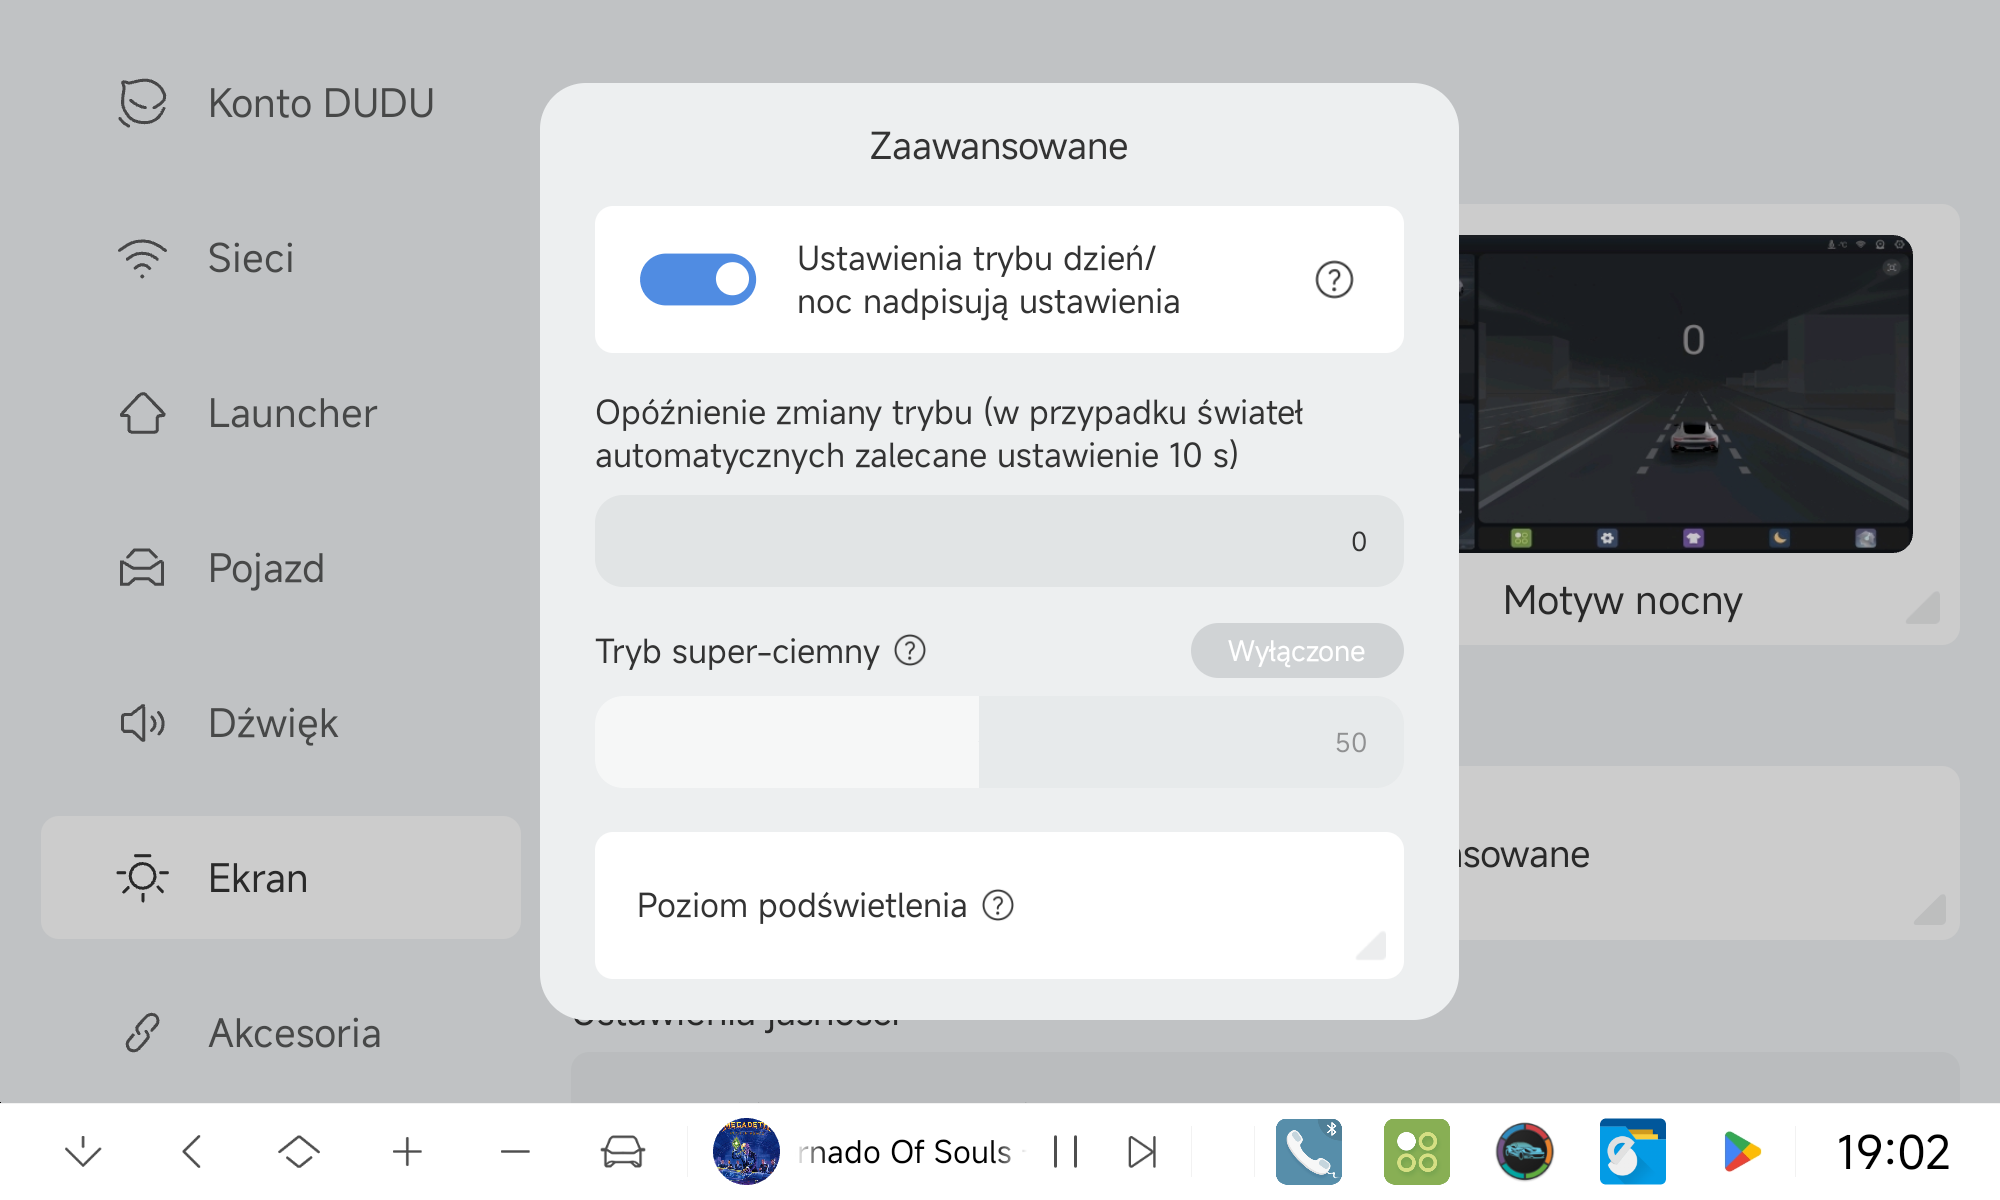2000x1200 pixels.
Task: Open Akcesoria accessories section
Action: [280, 1033]
